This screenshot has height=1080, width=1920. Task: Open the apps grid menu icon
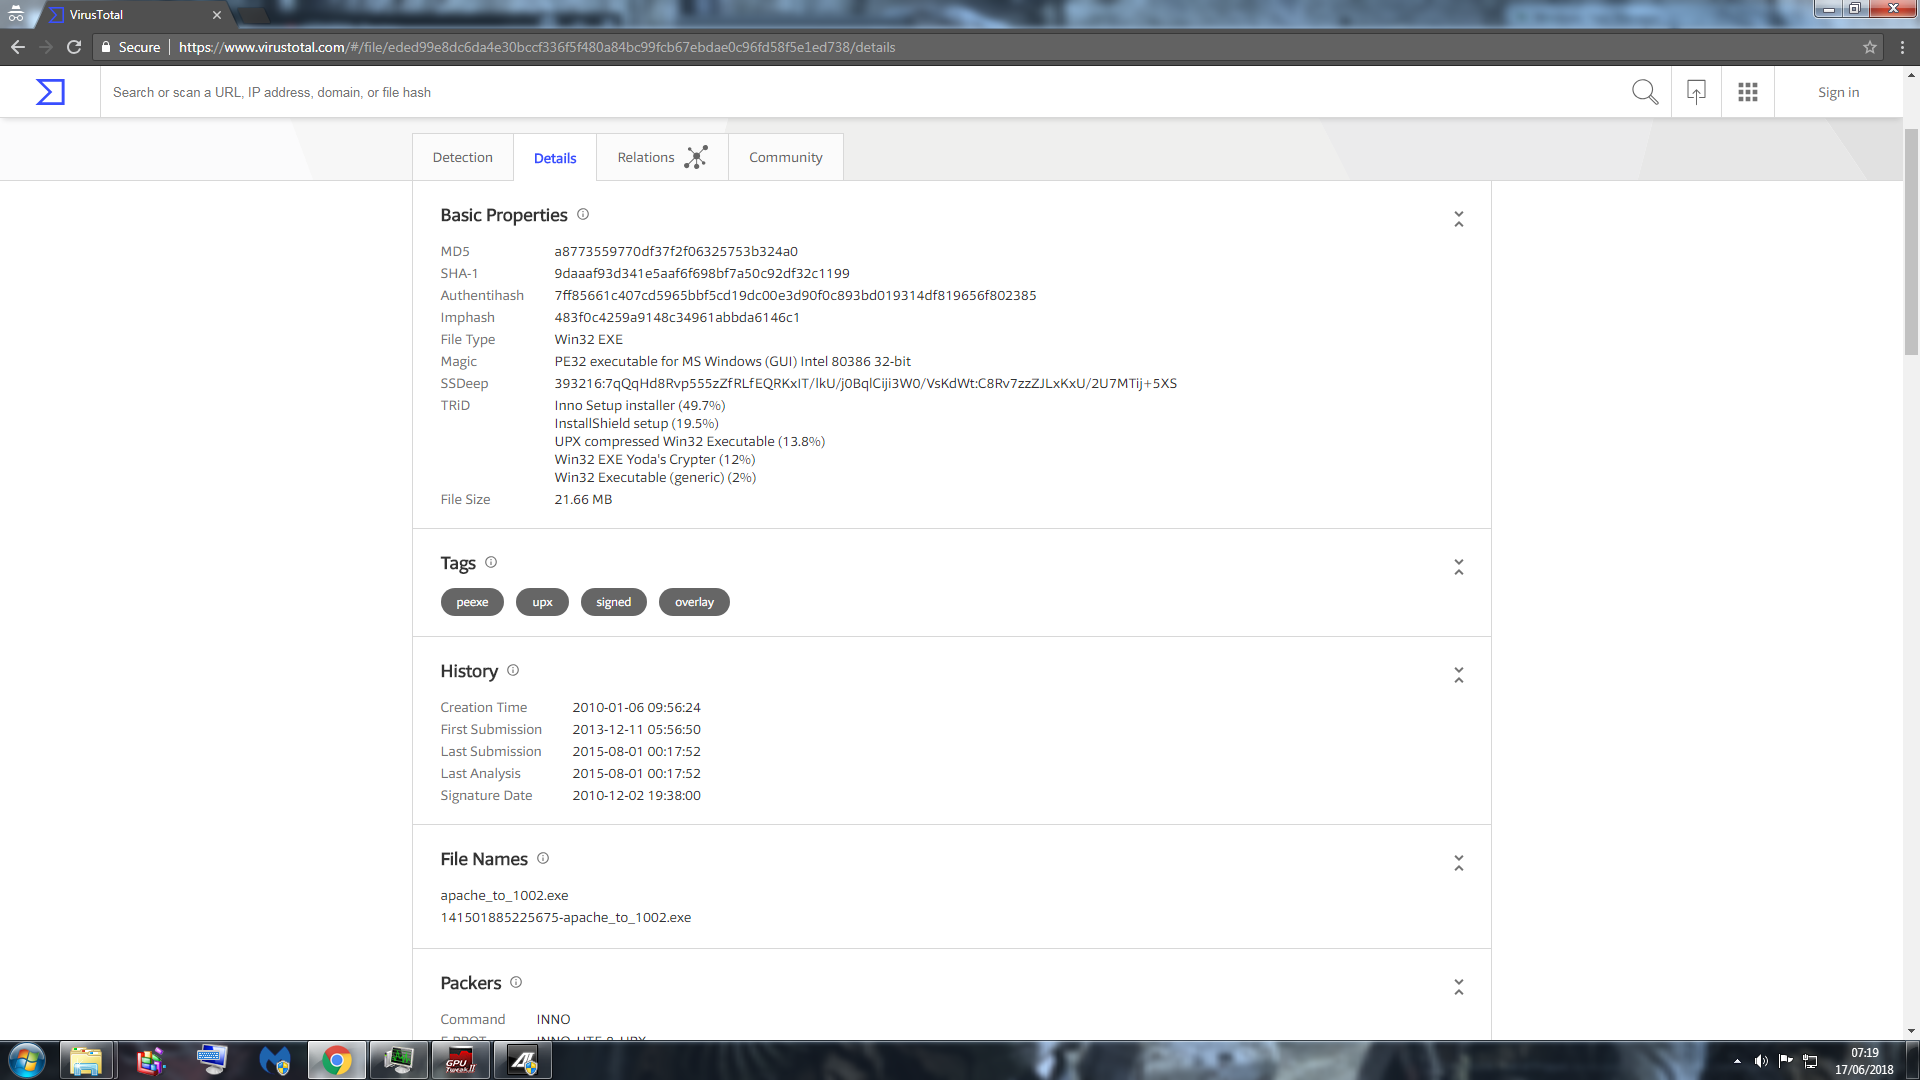(x=1747, y=92)
